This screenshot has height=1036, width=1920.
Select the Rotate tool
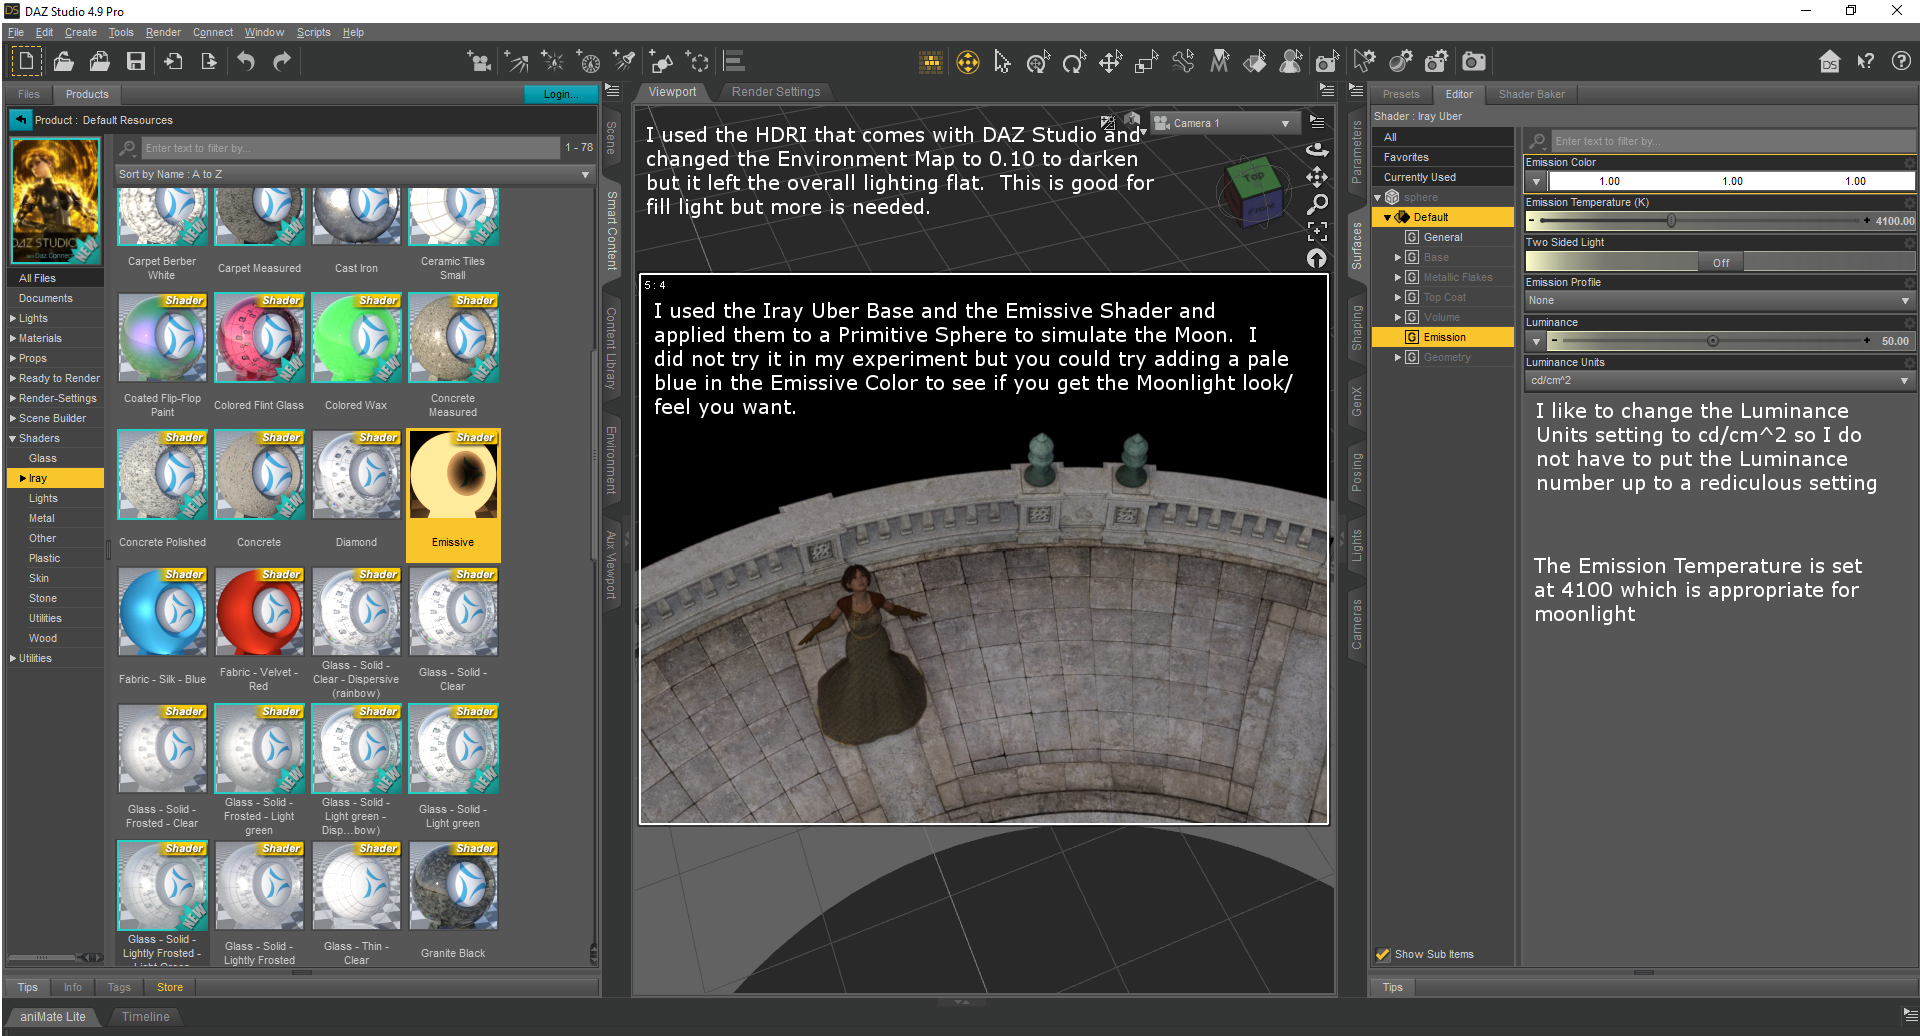[1074, 62]
